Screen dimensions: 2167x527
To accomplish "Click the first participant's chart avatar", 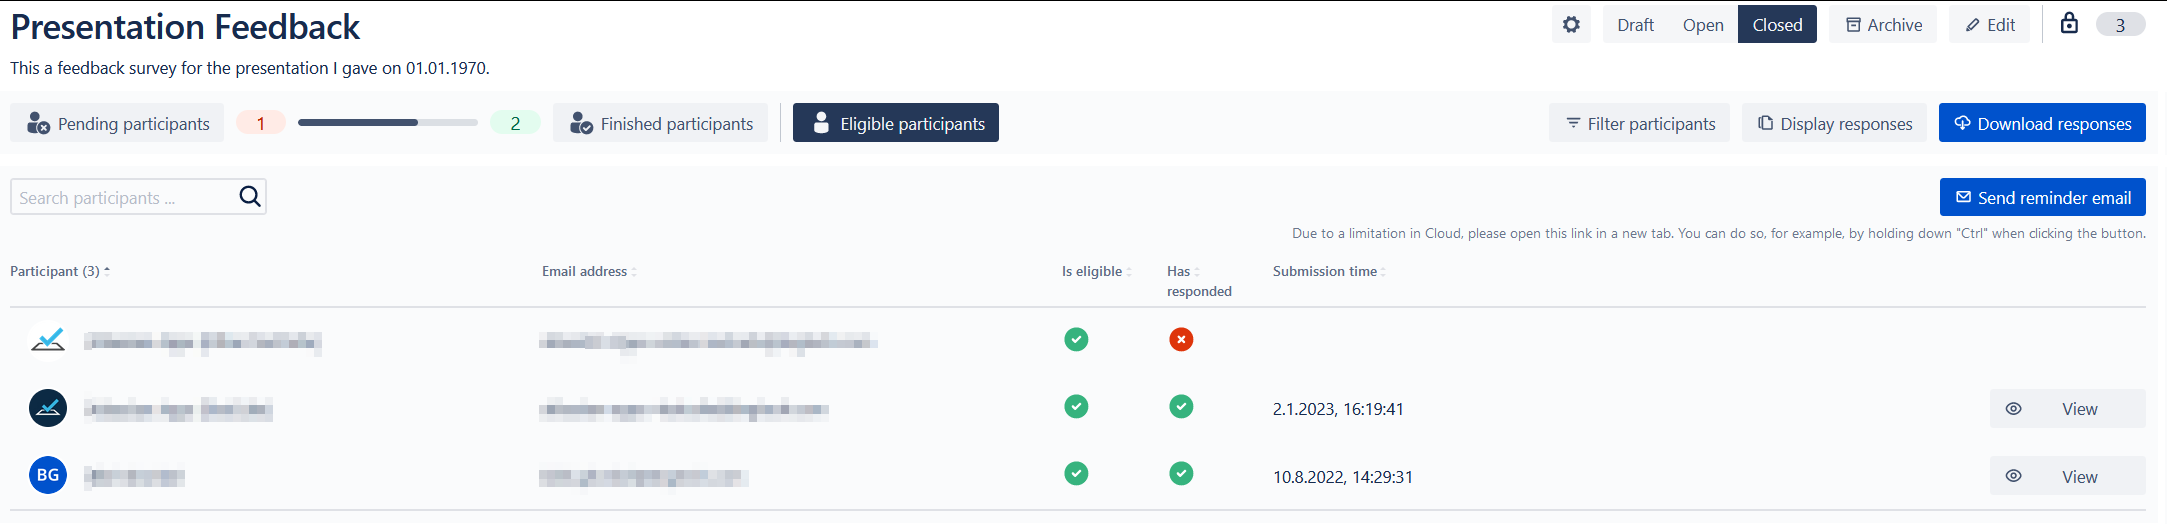I will click(48, 340).
